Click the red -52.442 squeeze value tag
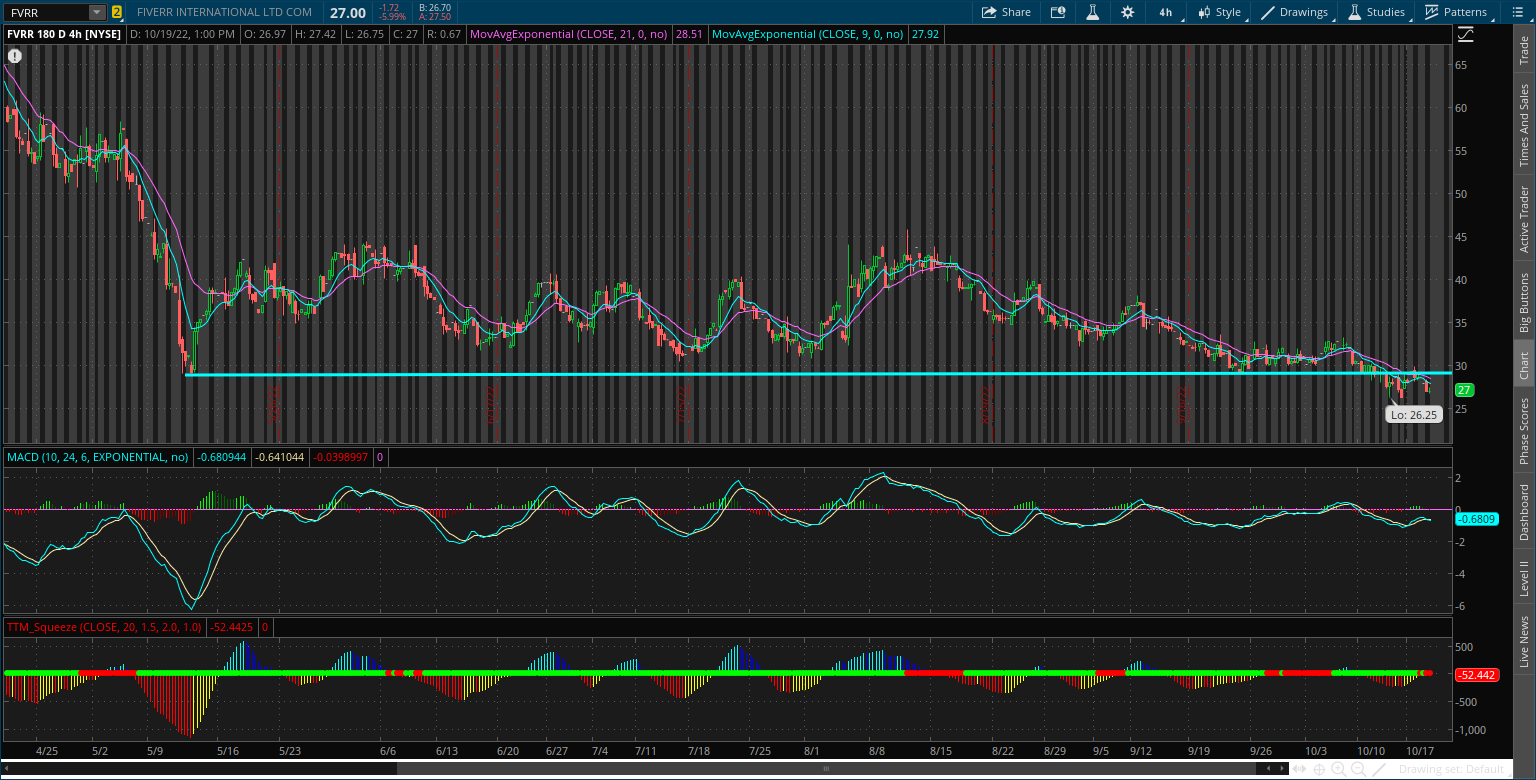Image resolution: width=1536 pixels, height=780 pixels. [1476, 675]
